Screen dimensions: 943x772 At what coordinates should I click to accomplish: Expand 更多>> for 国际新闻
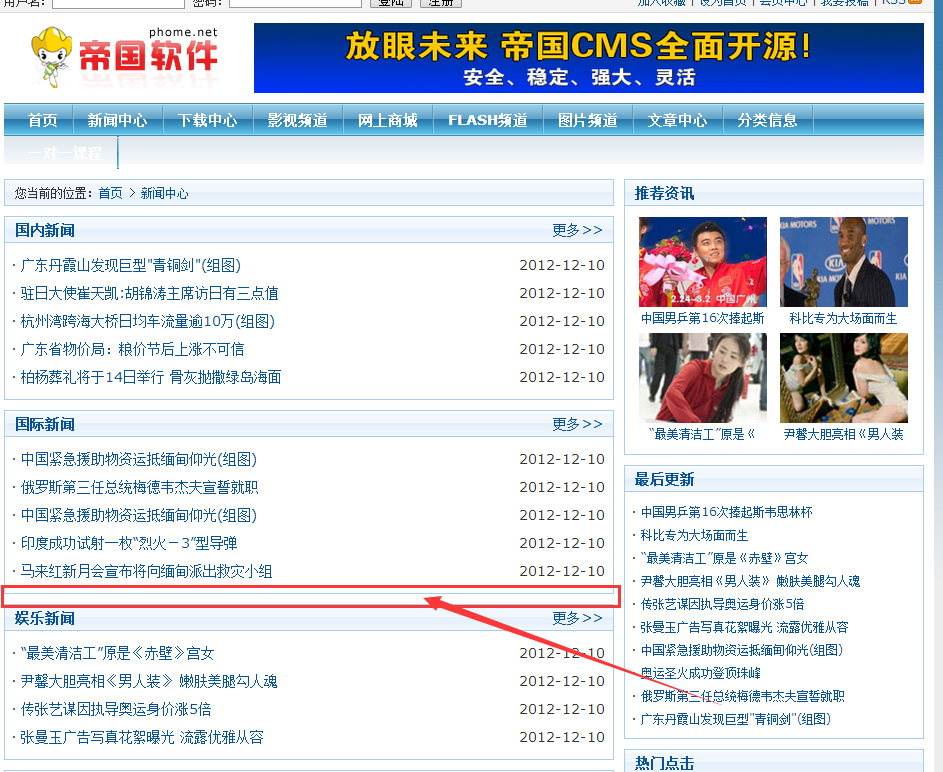point(577,424)
